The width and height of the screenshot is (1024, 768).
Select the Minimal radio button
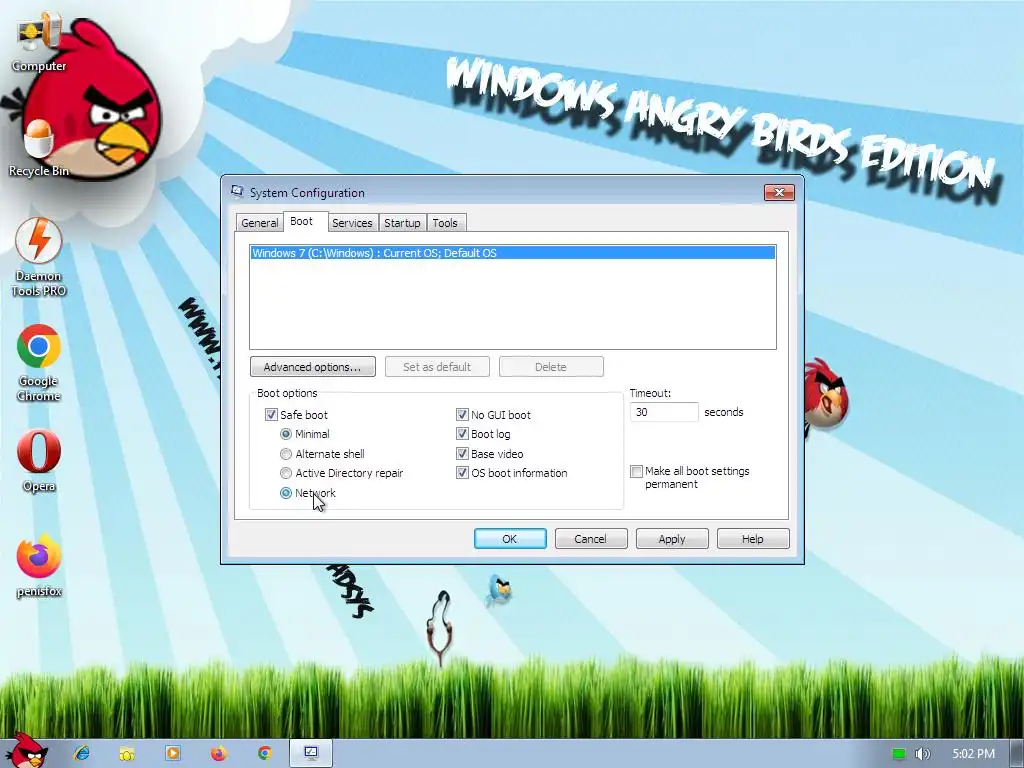tap(286, 434)
